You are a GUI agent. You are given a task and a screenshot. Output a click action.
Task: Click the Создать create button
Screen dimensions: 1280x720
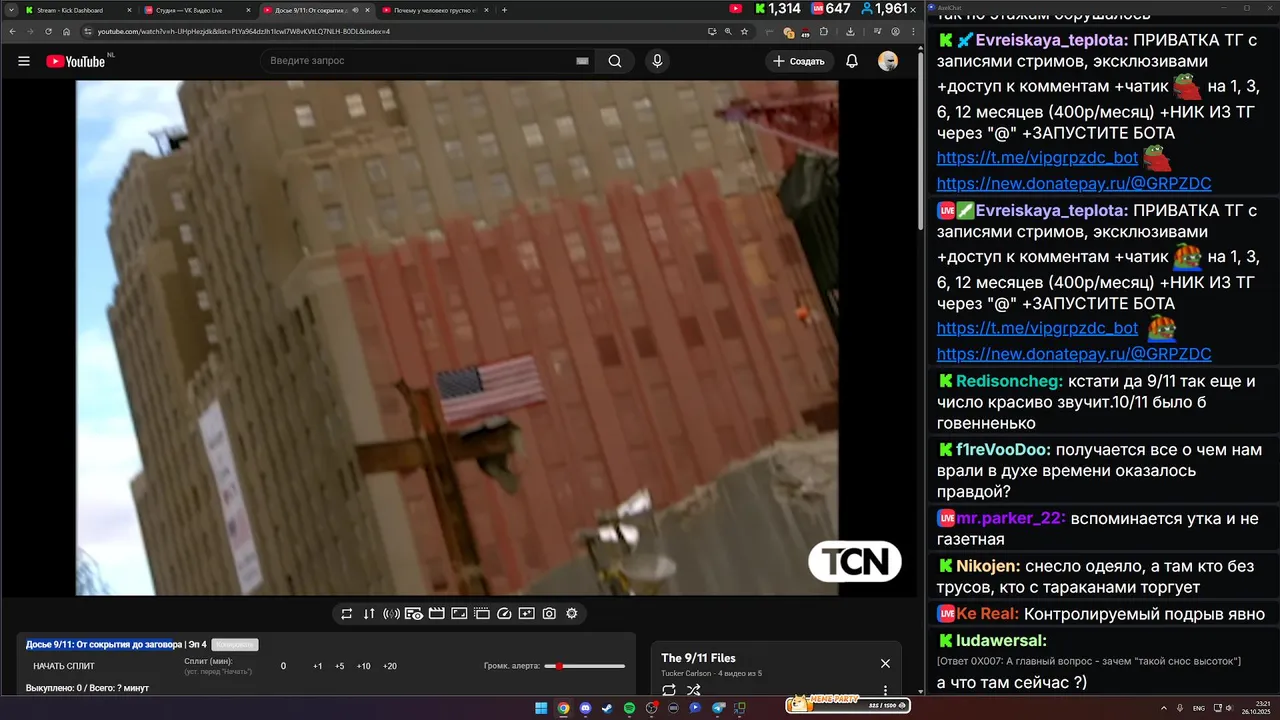click(x=801, y=61)
